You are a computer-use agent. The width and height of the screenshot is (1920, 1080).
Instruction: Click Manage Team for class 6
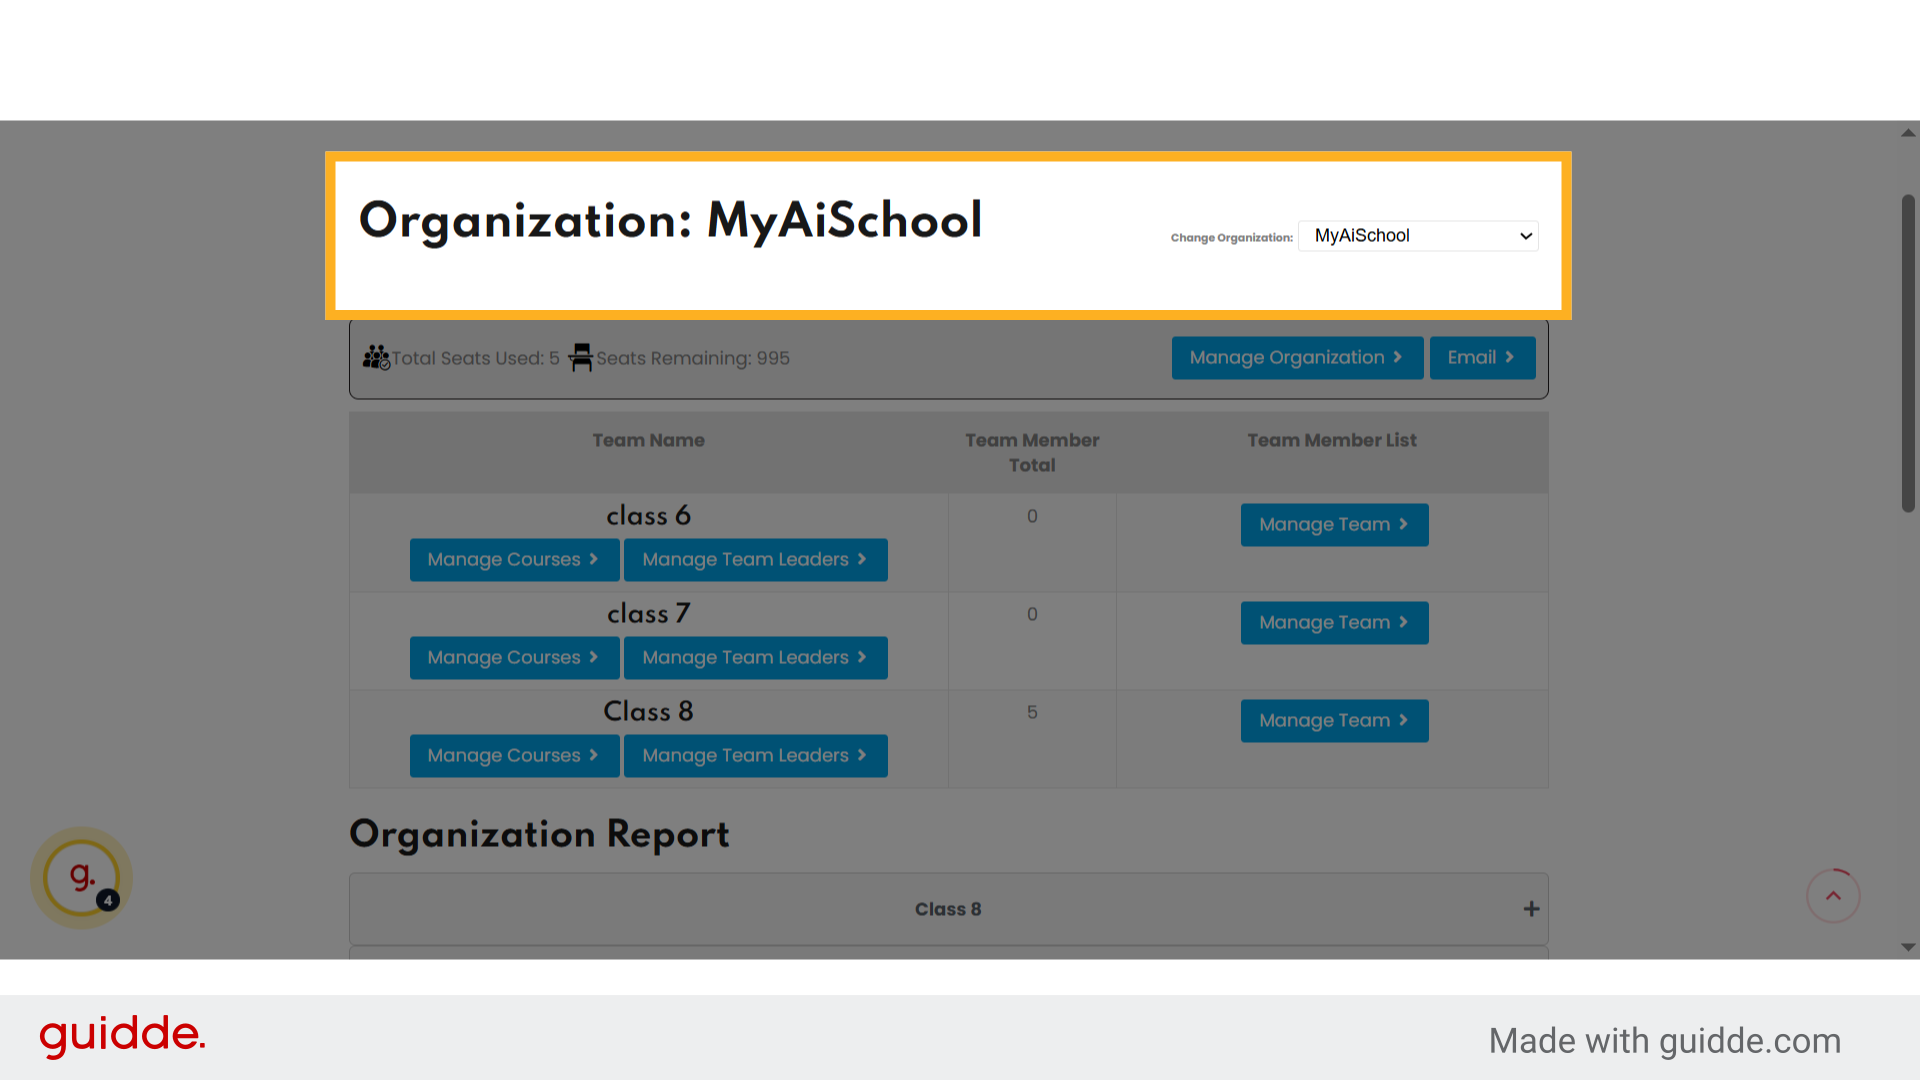coord(1334,524)
